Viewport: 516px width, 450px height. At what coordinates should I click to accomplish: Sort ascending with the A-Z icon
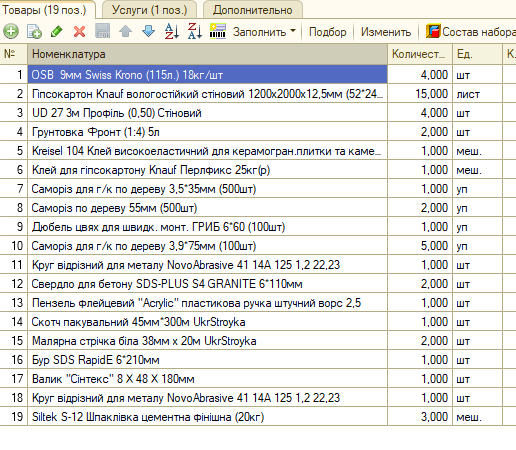(x=172, y=32)
